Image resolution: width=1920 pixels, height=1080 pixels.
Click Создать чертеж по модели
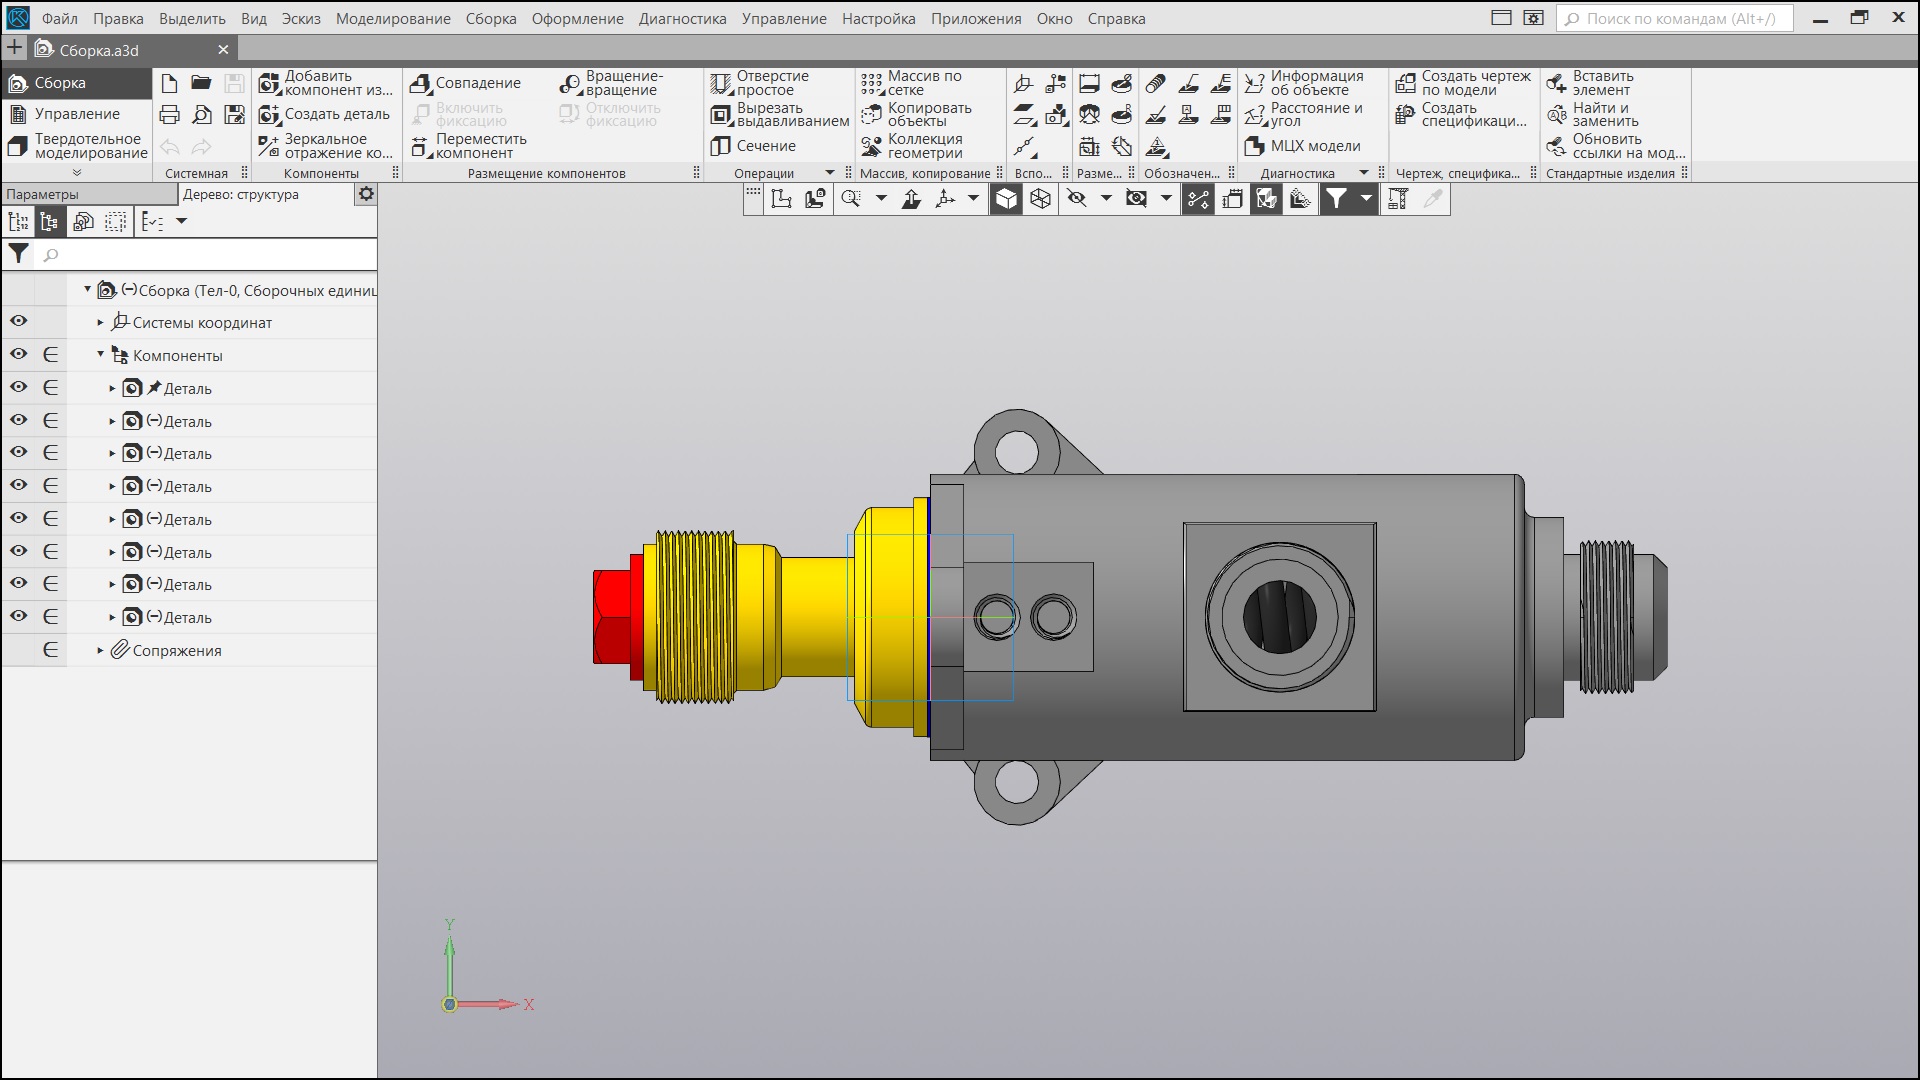(1463, 83)
